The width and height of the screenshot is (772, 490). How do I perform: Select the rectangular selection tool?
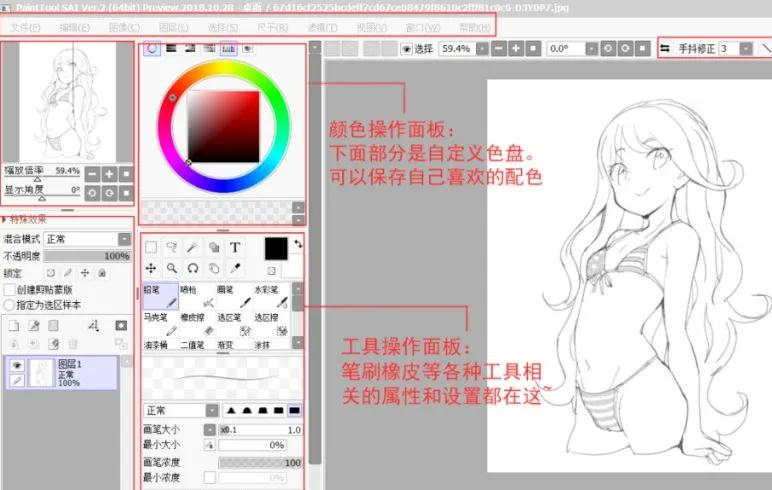tap(151, 247)
